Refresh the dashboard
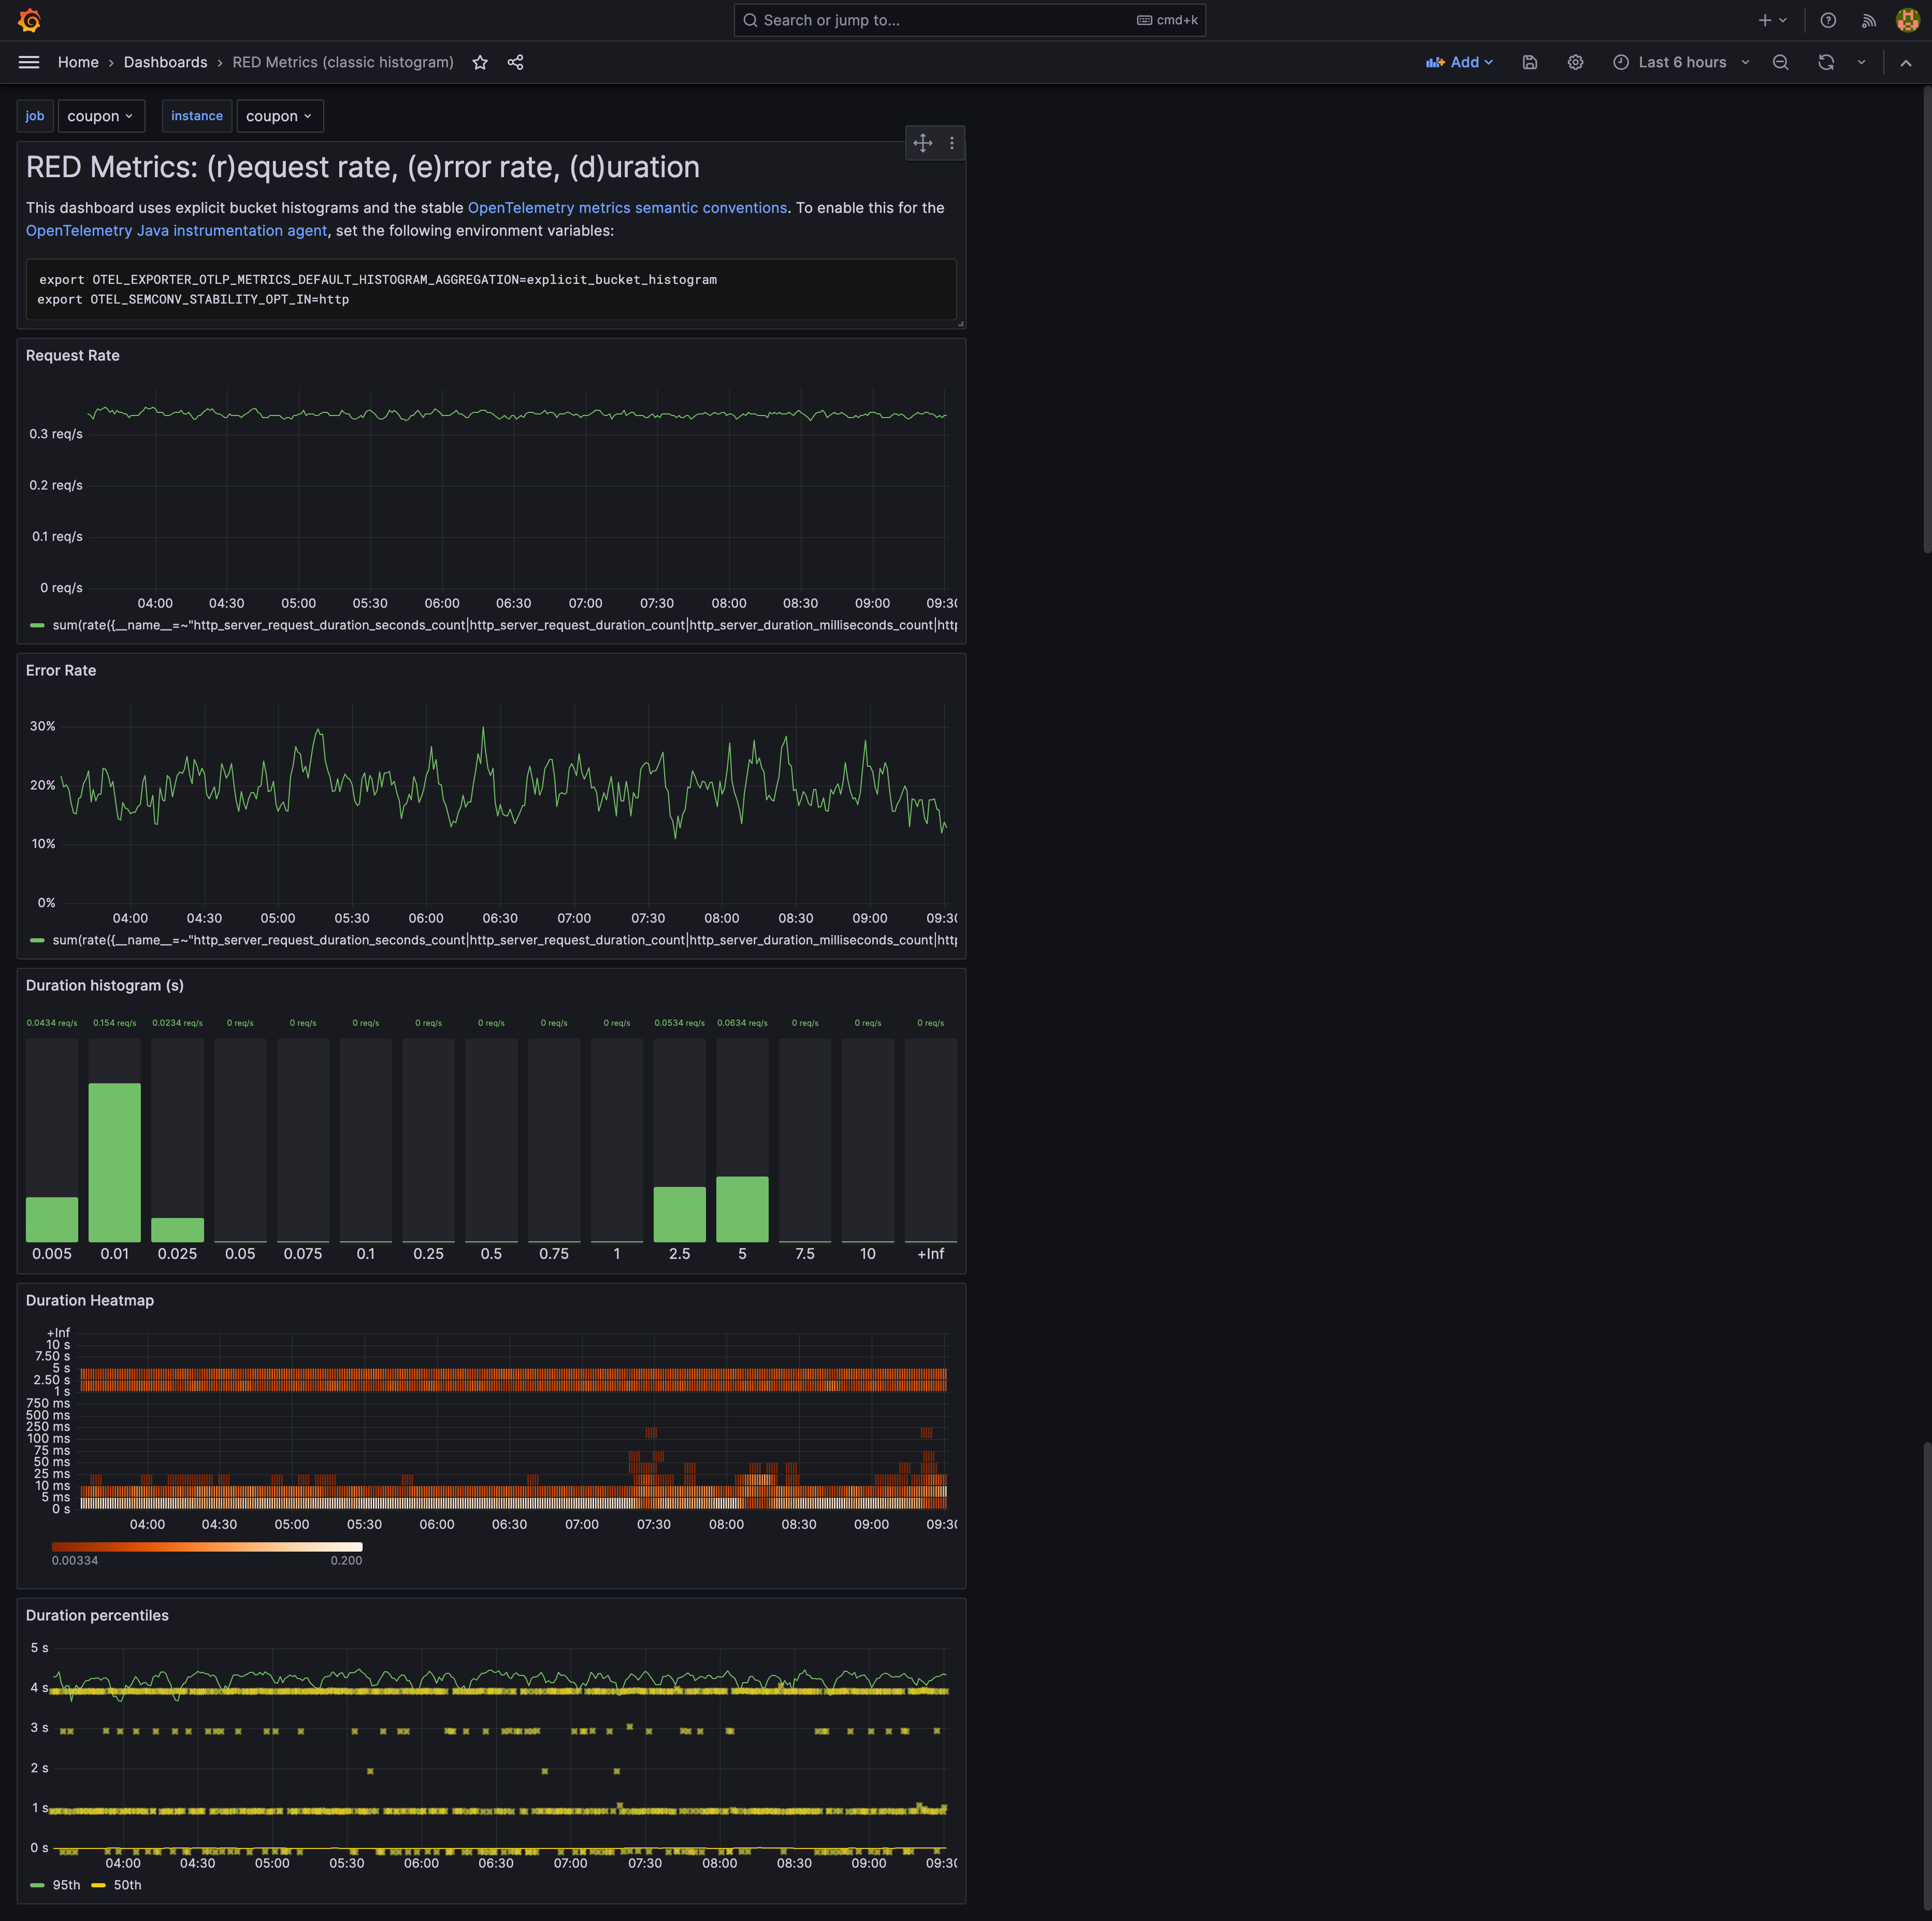This screenshot has width=1932, height=1921. pos(1826,62)
